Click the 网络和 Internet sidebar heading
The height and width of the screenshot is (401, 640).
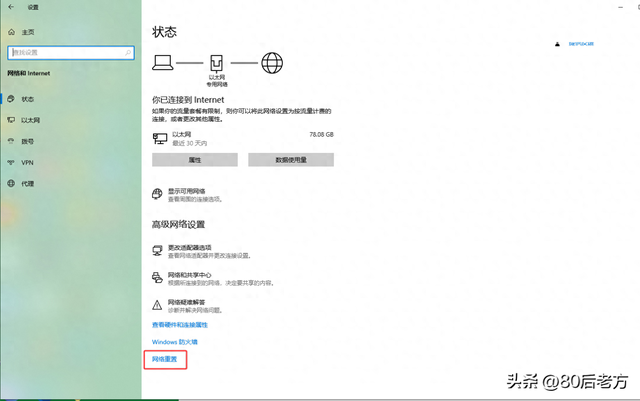coord(29,74)
